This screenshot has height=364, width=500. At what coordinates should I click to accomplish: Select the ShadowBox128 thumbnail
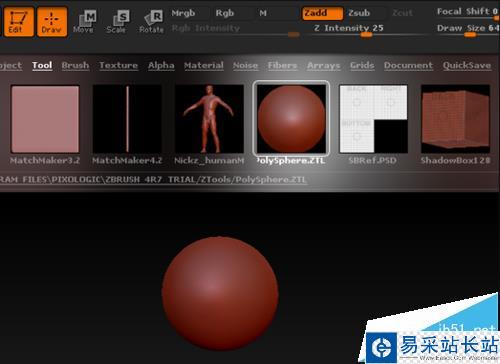(455, 119)
